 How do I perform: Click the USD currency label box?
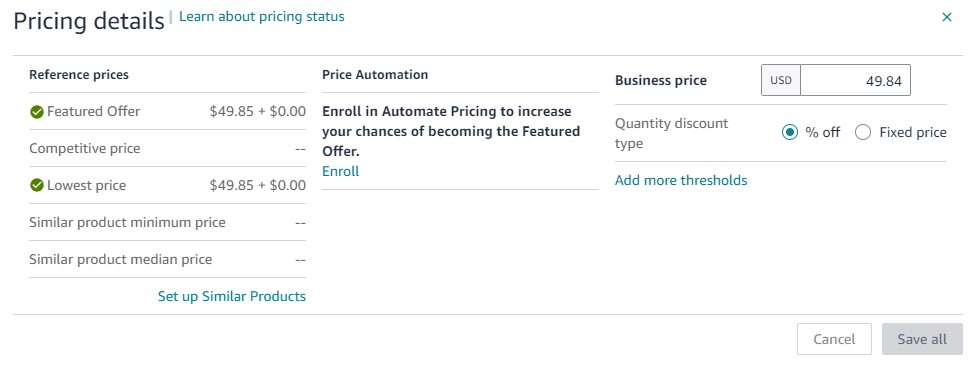tap(781, 81)
